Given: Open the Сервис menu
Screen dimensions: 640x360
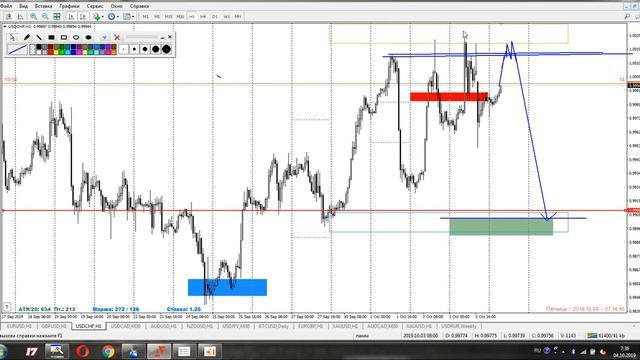Looking at the screenshot, I should 95,6.
